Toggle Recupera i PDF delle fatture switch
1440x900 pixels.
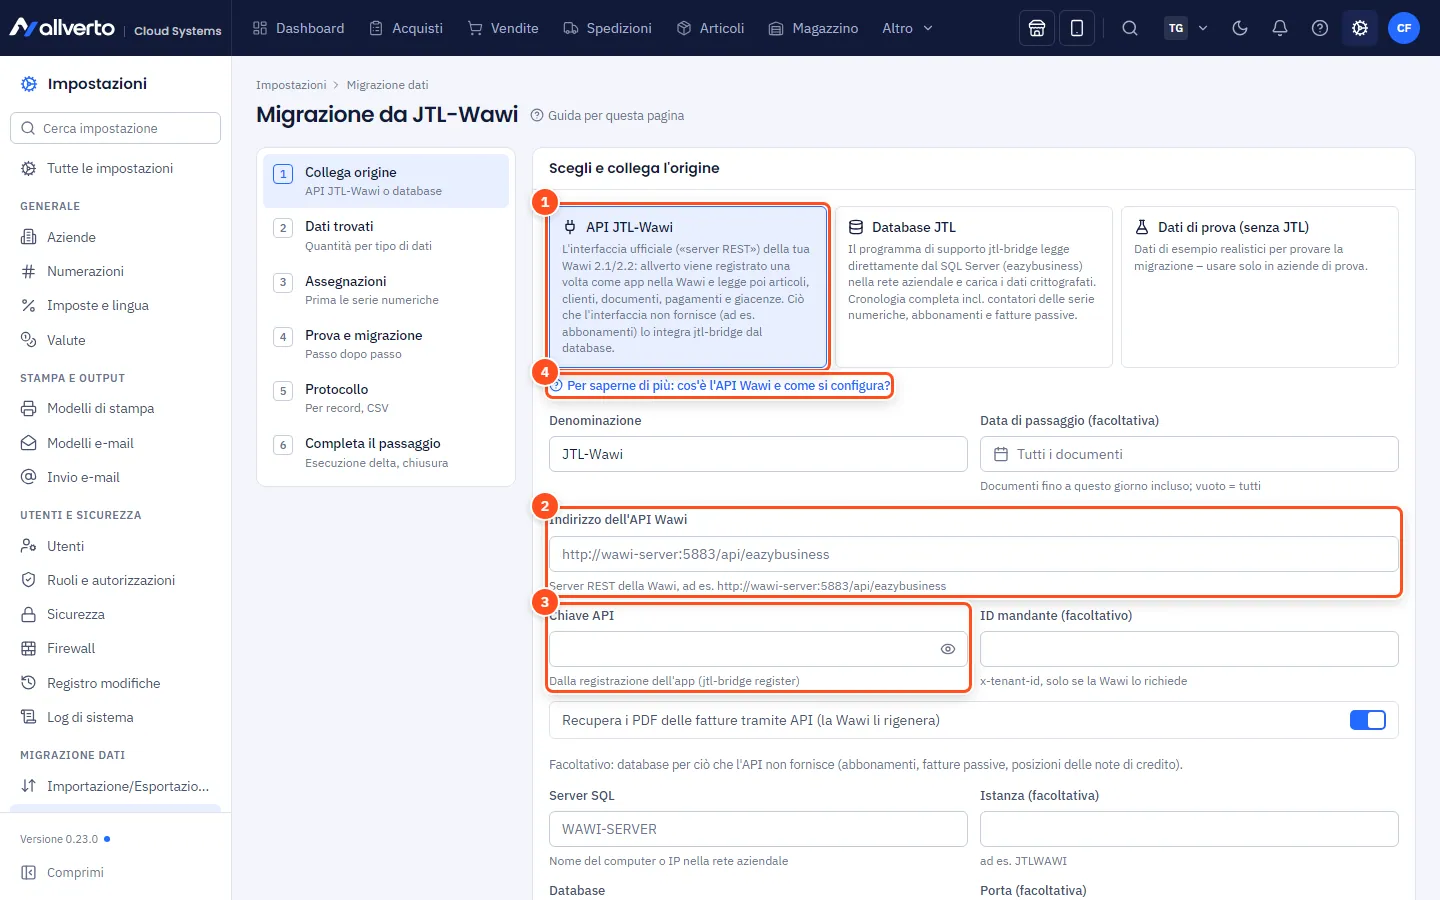point(1367,720)
